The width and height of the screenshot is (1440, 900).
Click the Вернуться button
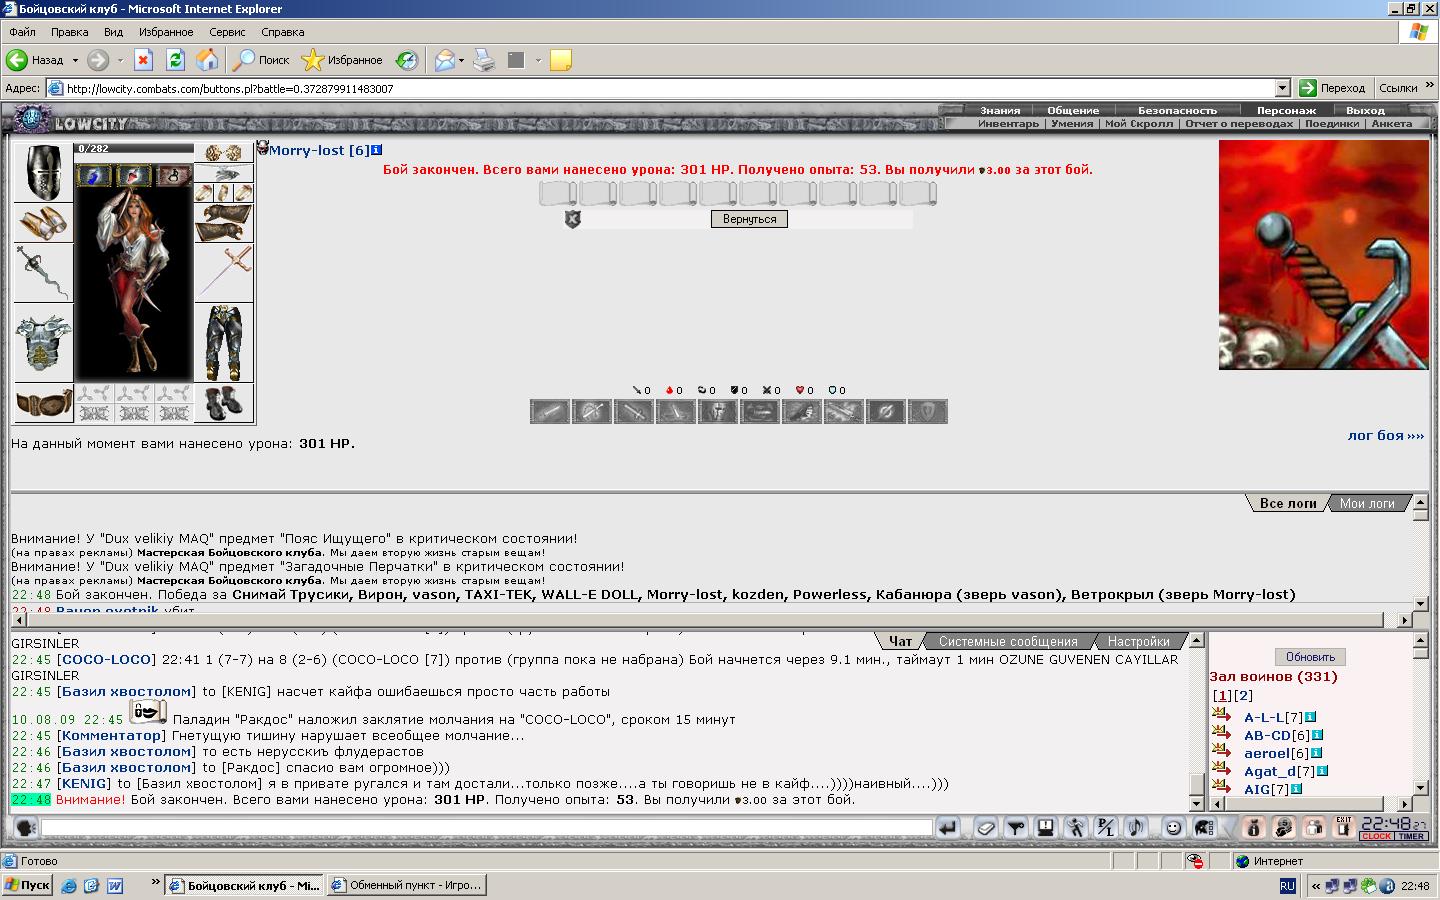coord(749,219)
